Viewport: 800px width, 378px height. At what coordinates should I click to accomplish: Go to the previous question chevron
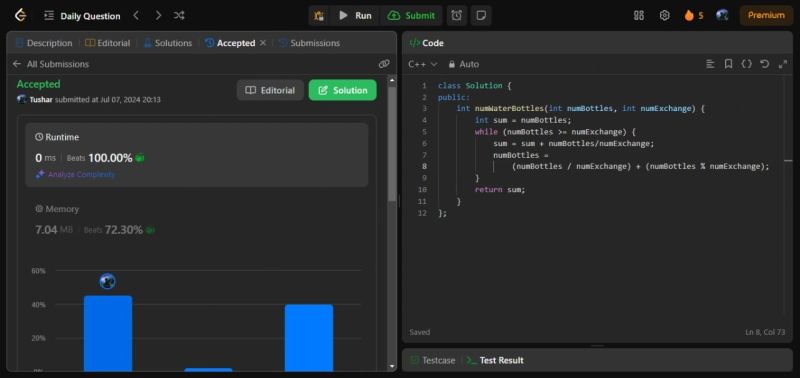136,16
